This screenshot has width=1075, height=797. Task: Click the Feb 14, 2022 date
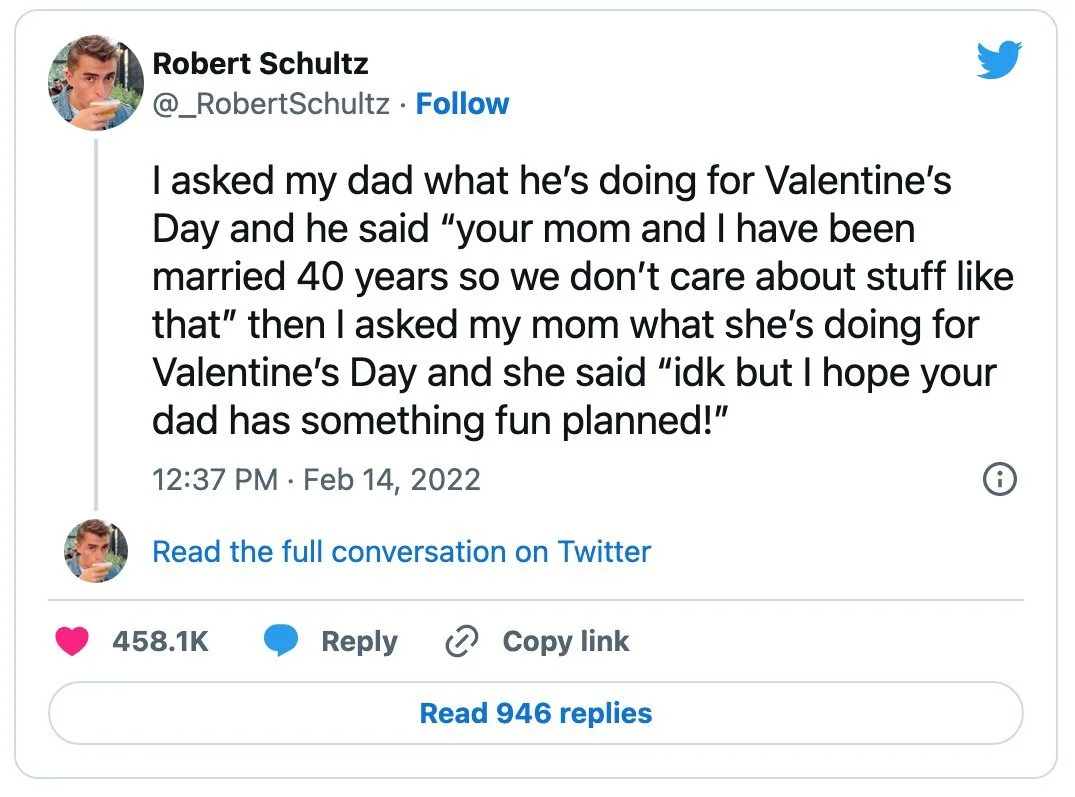pyautogui.click(x=391, y=480)
